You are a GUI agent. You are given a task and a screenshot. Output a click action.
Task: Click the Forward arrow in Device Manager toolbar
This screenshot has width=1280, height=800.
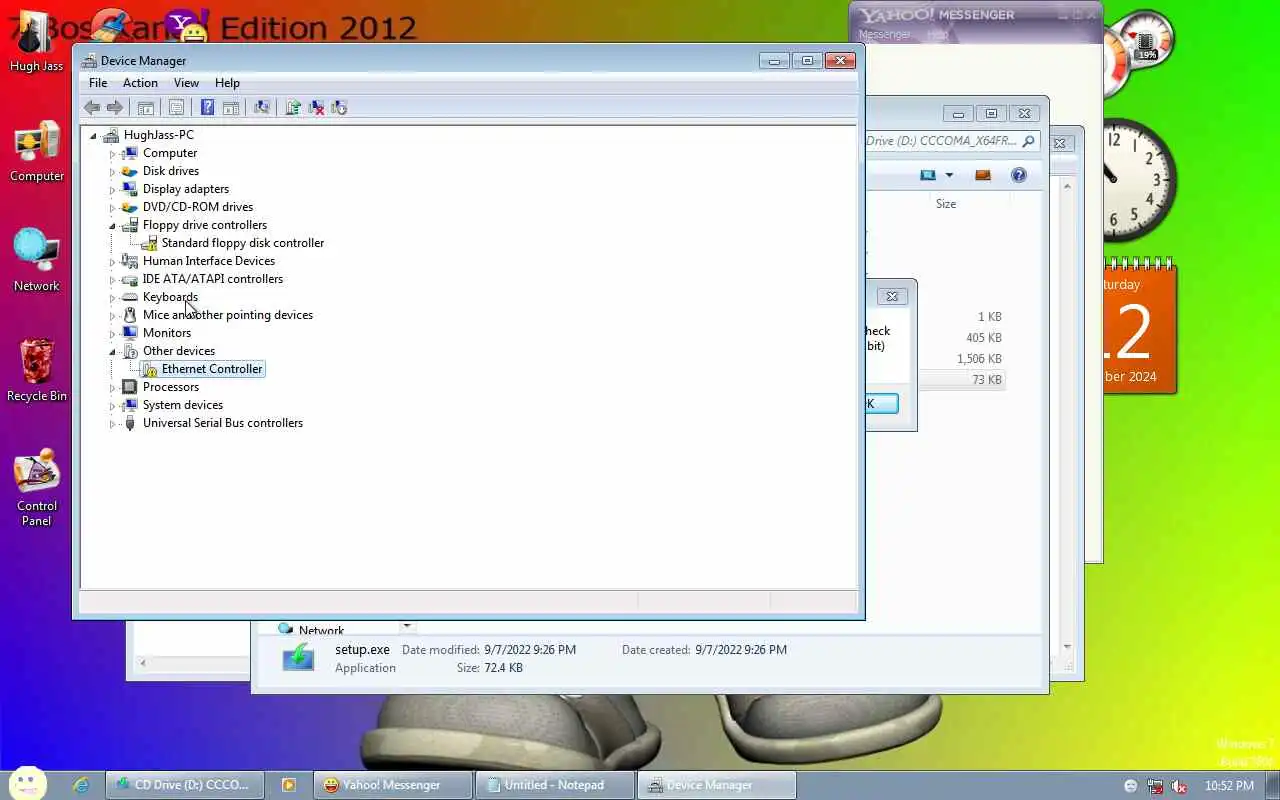[115, 108]
